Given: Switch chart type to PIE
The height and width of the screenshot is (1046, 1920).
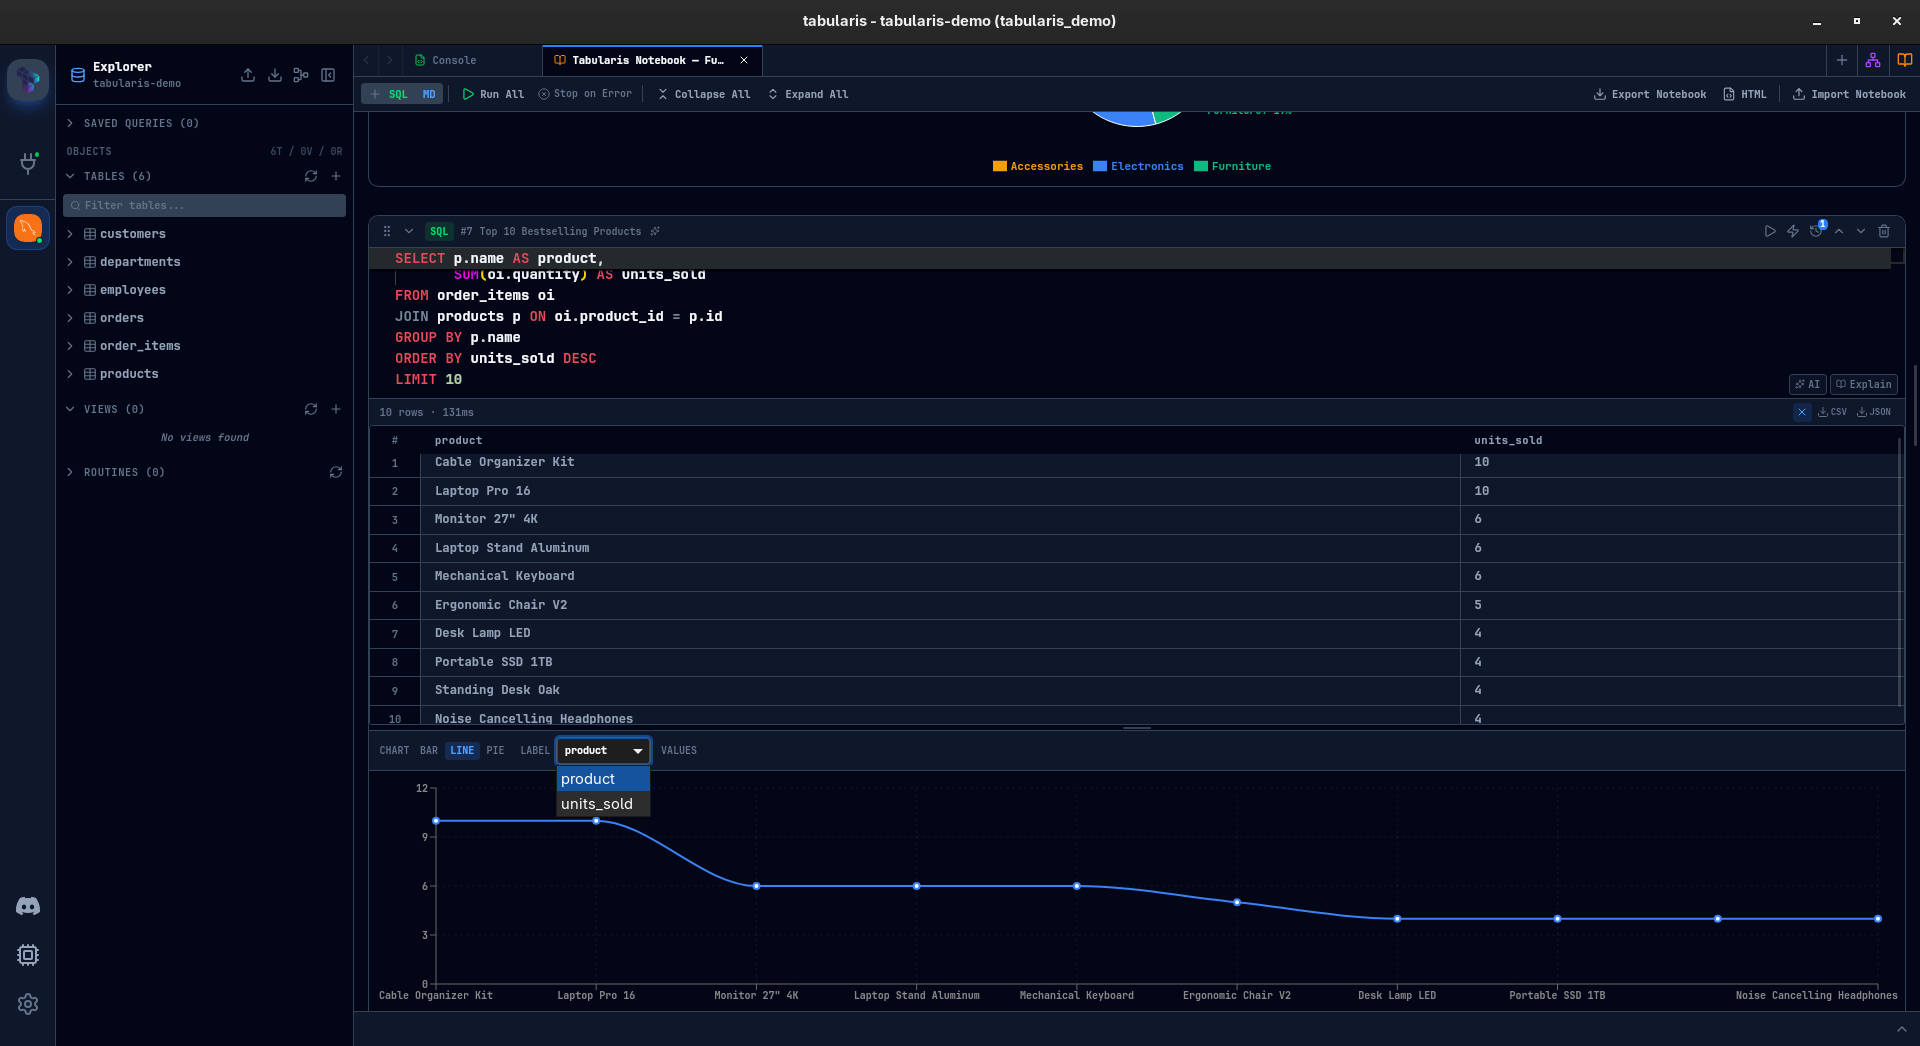Looking at the screenshot, I should point(495,750).
